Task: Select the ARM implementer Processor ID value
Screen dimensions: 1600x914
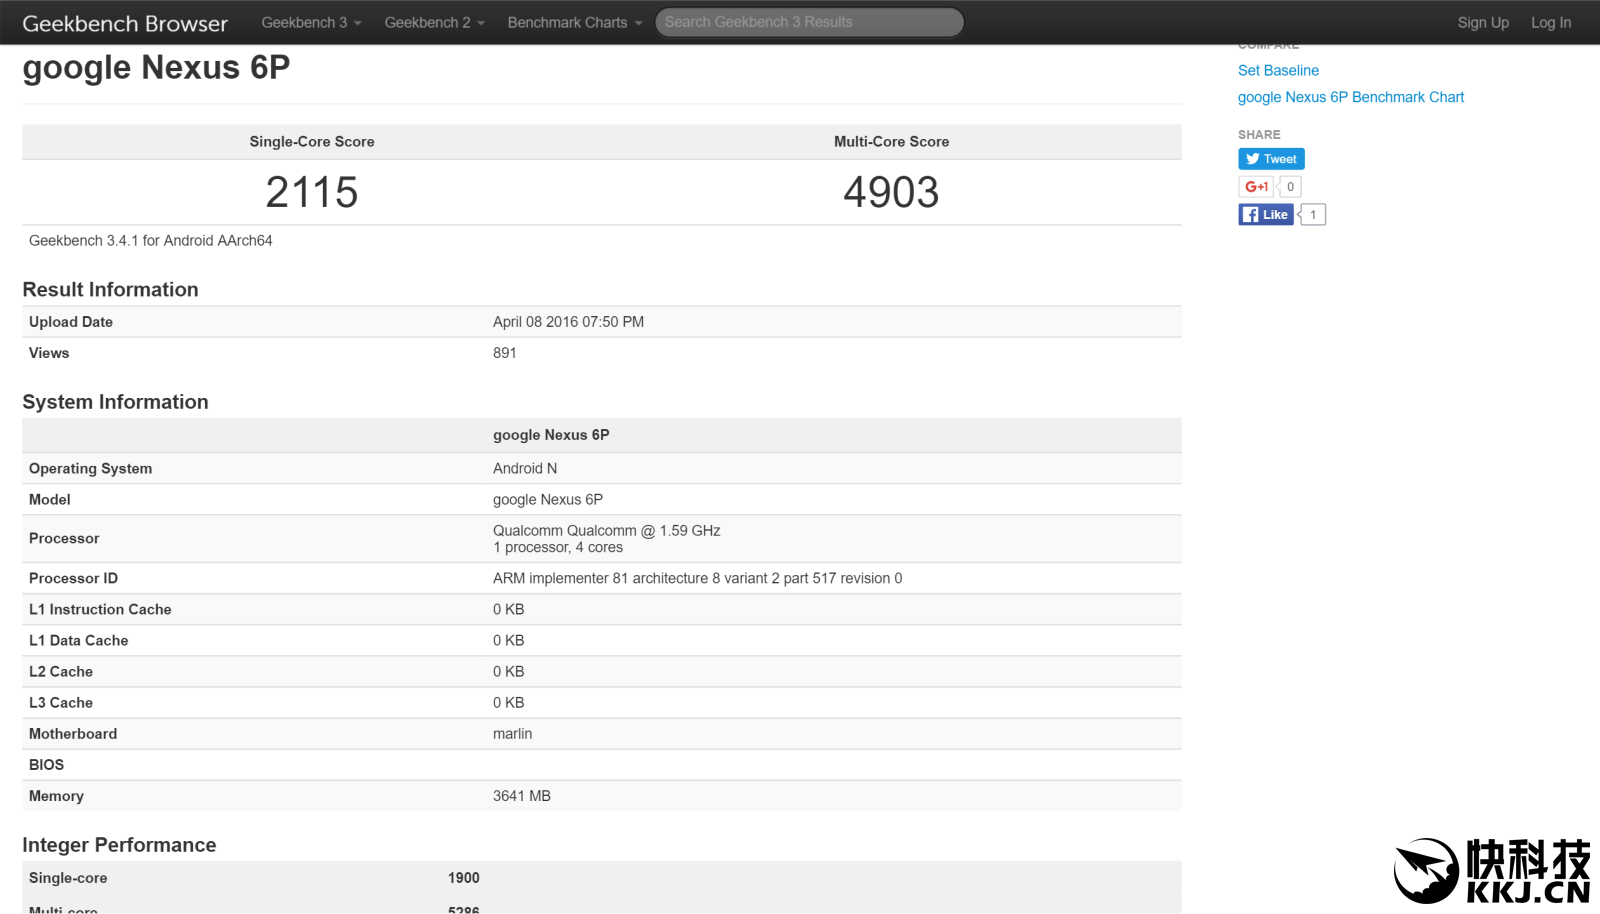Action: (x=698, y=578)
